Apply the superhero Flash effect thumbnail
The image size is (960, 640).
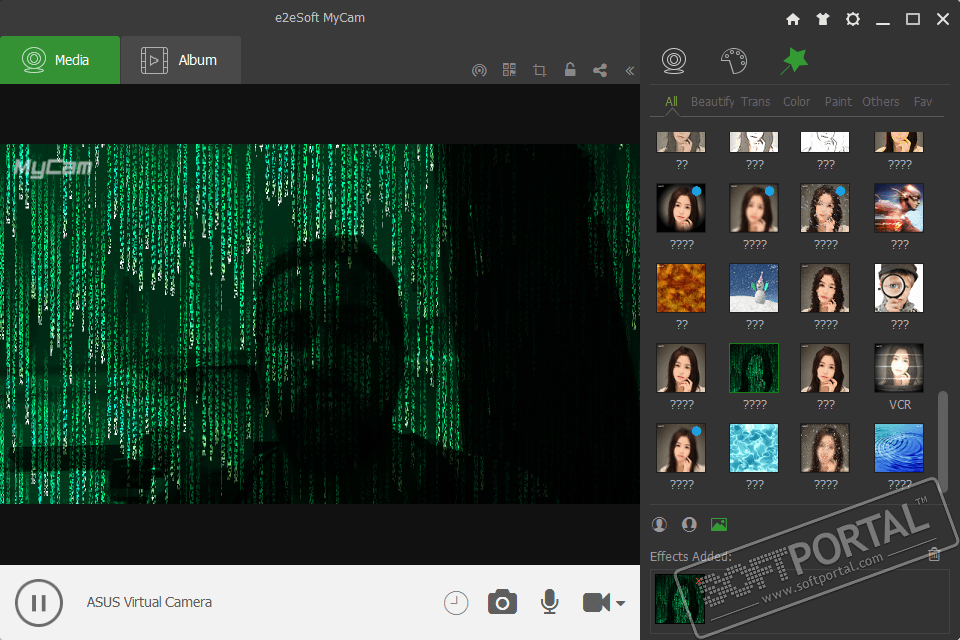point(899,208)
